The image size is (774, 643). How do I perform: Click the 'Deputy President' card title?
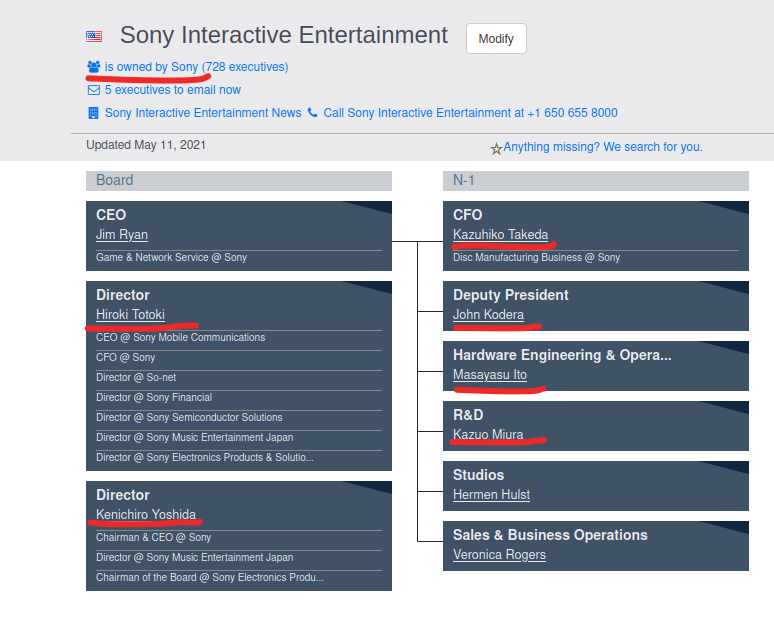[510, 295]
